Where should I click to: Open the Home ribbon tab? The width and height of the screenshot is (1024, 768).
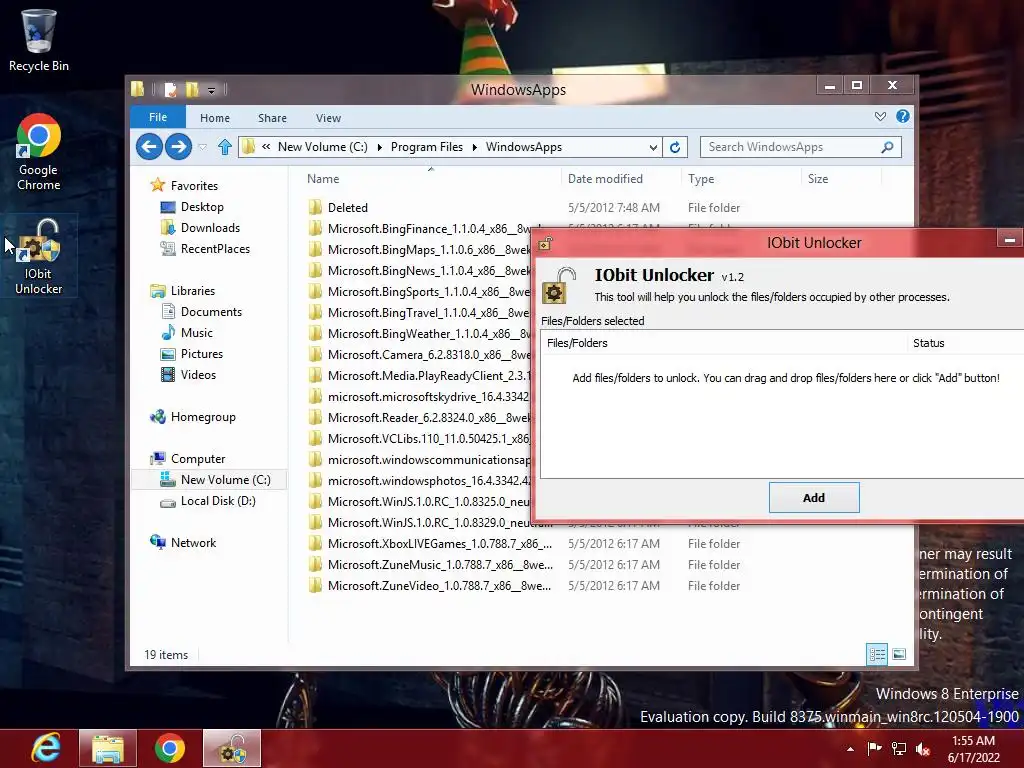[215, 118]
